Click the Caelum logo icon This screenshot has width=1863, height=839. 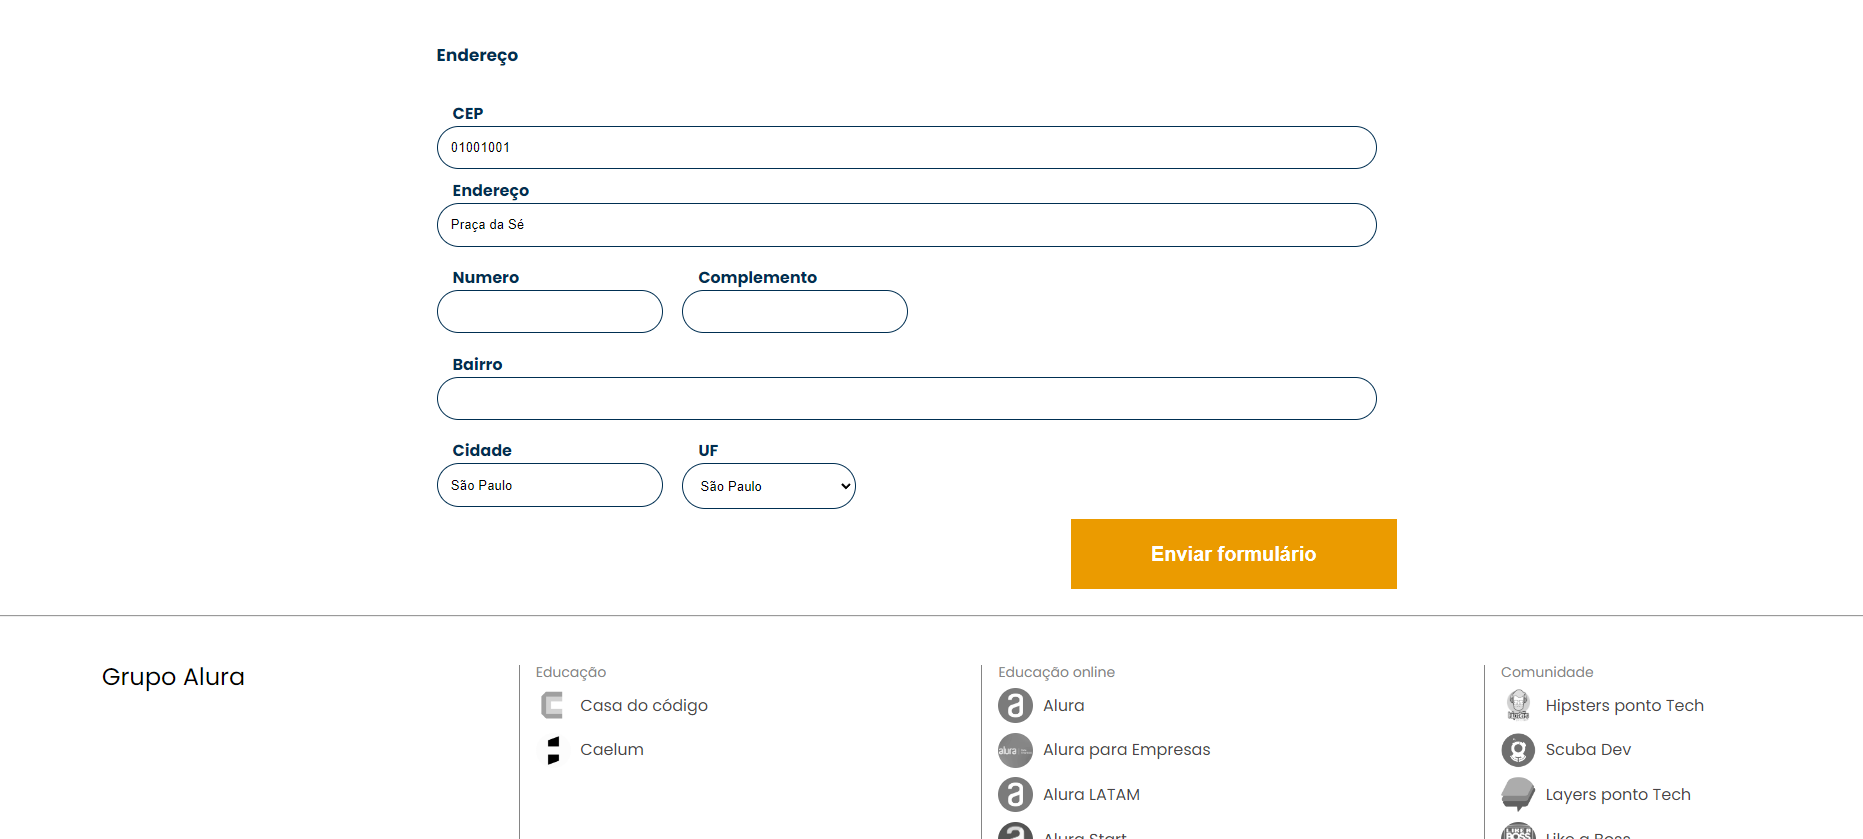[x=553, y=750]
